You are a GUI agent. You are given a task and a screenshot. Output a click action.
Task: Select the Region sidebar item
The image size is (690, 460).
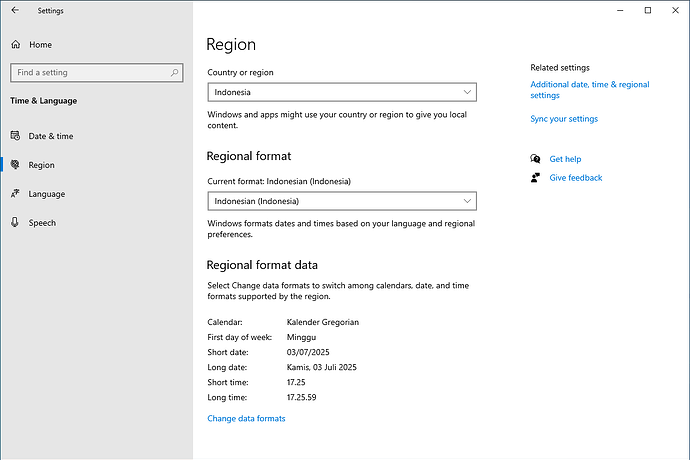(x=41, y=165)
